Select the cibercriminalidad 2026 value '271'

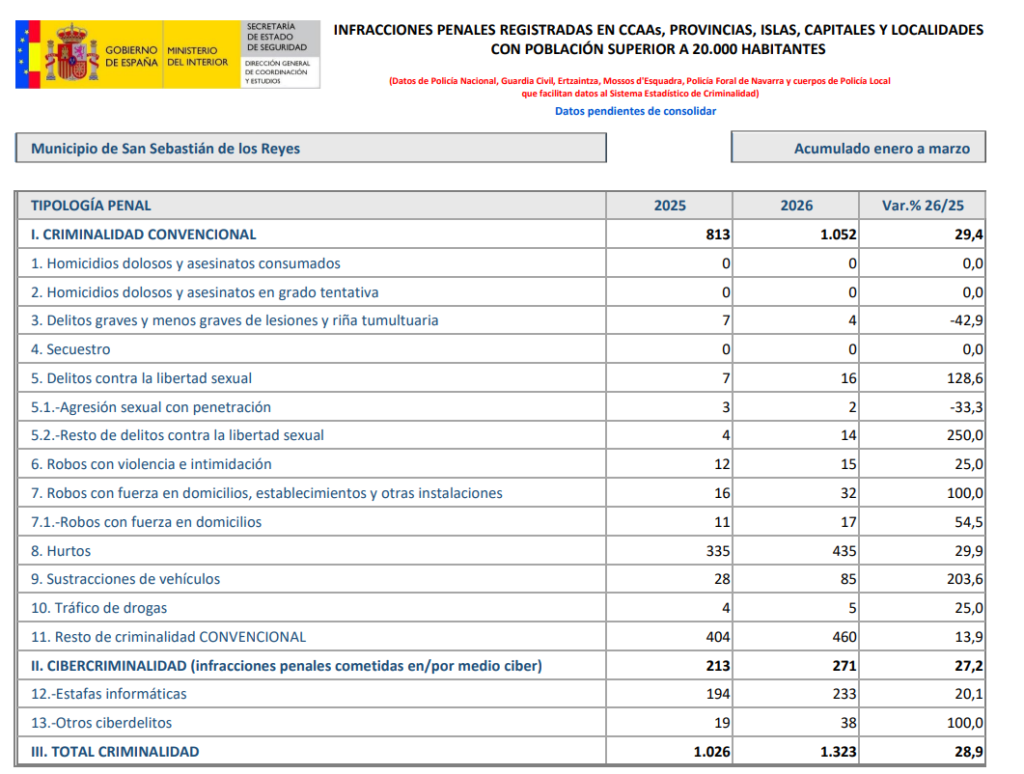tap(844, 666)
